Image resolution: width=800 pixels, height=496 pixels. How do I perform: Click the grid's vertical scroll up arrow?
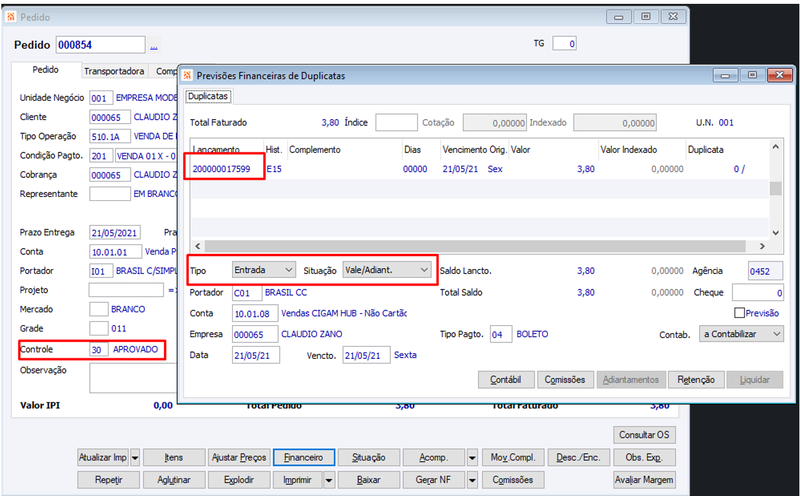pos(776,147)
